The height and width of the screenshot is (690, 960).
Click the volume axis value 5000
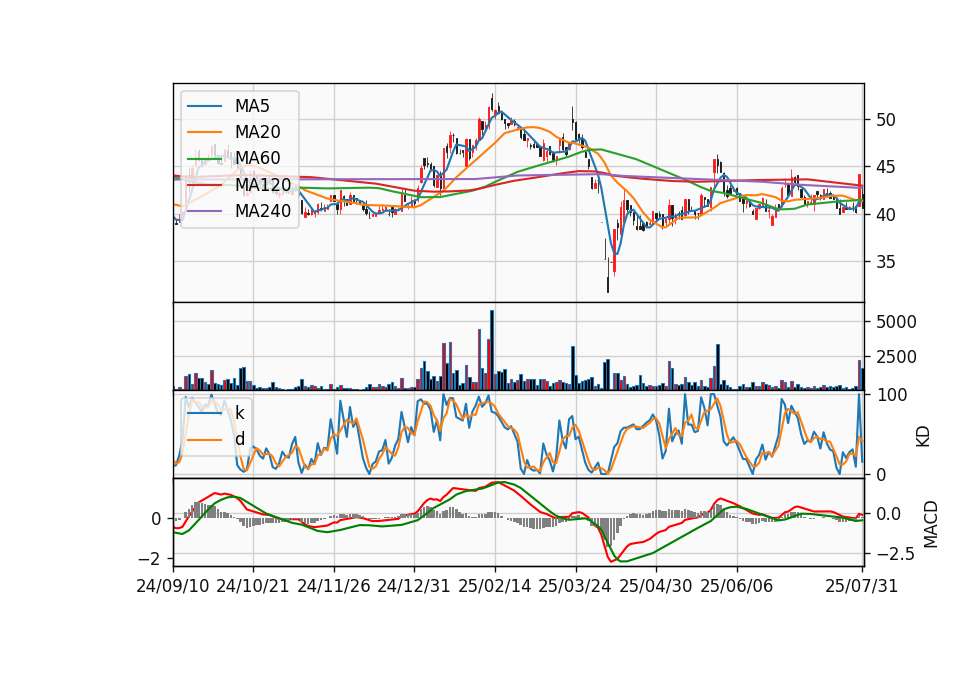click(x=896, y=322)
